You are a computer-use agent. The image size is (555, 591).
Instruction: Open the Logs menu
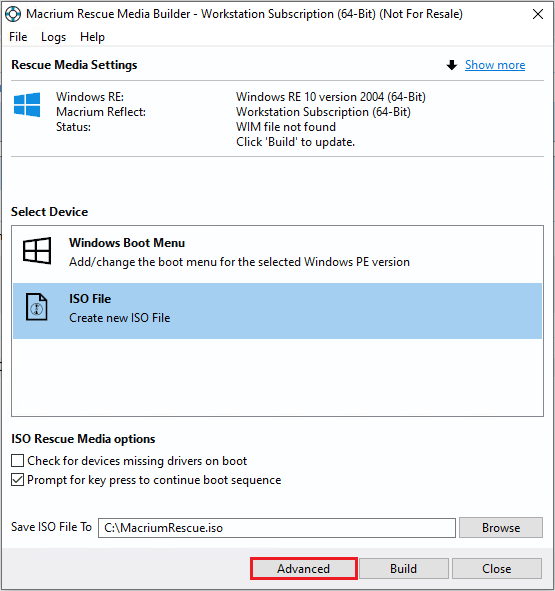click(54, 37)
